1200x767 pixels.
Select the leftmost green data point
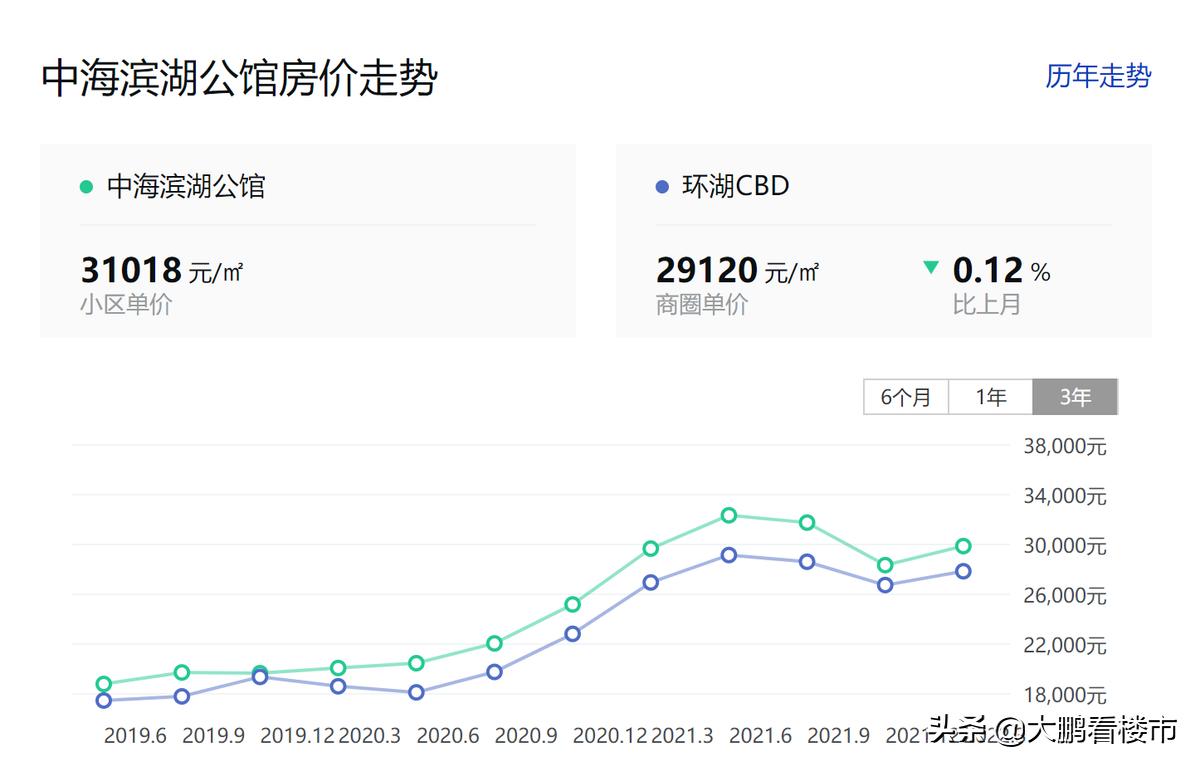[103, 684]
